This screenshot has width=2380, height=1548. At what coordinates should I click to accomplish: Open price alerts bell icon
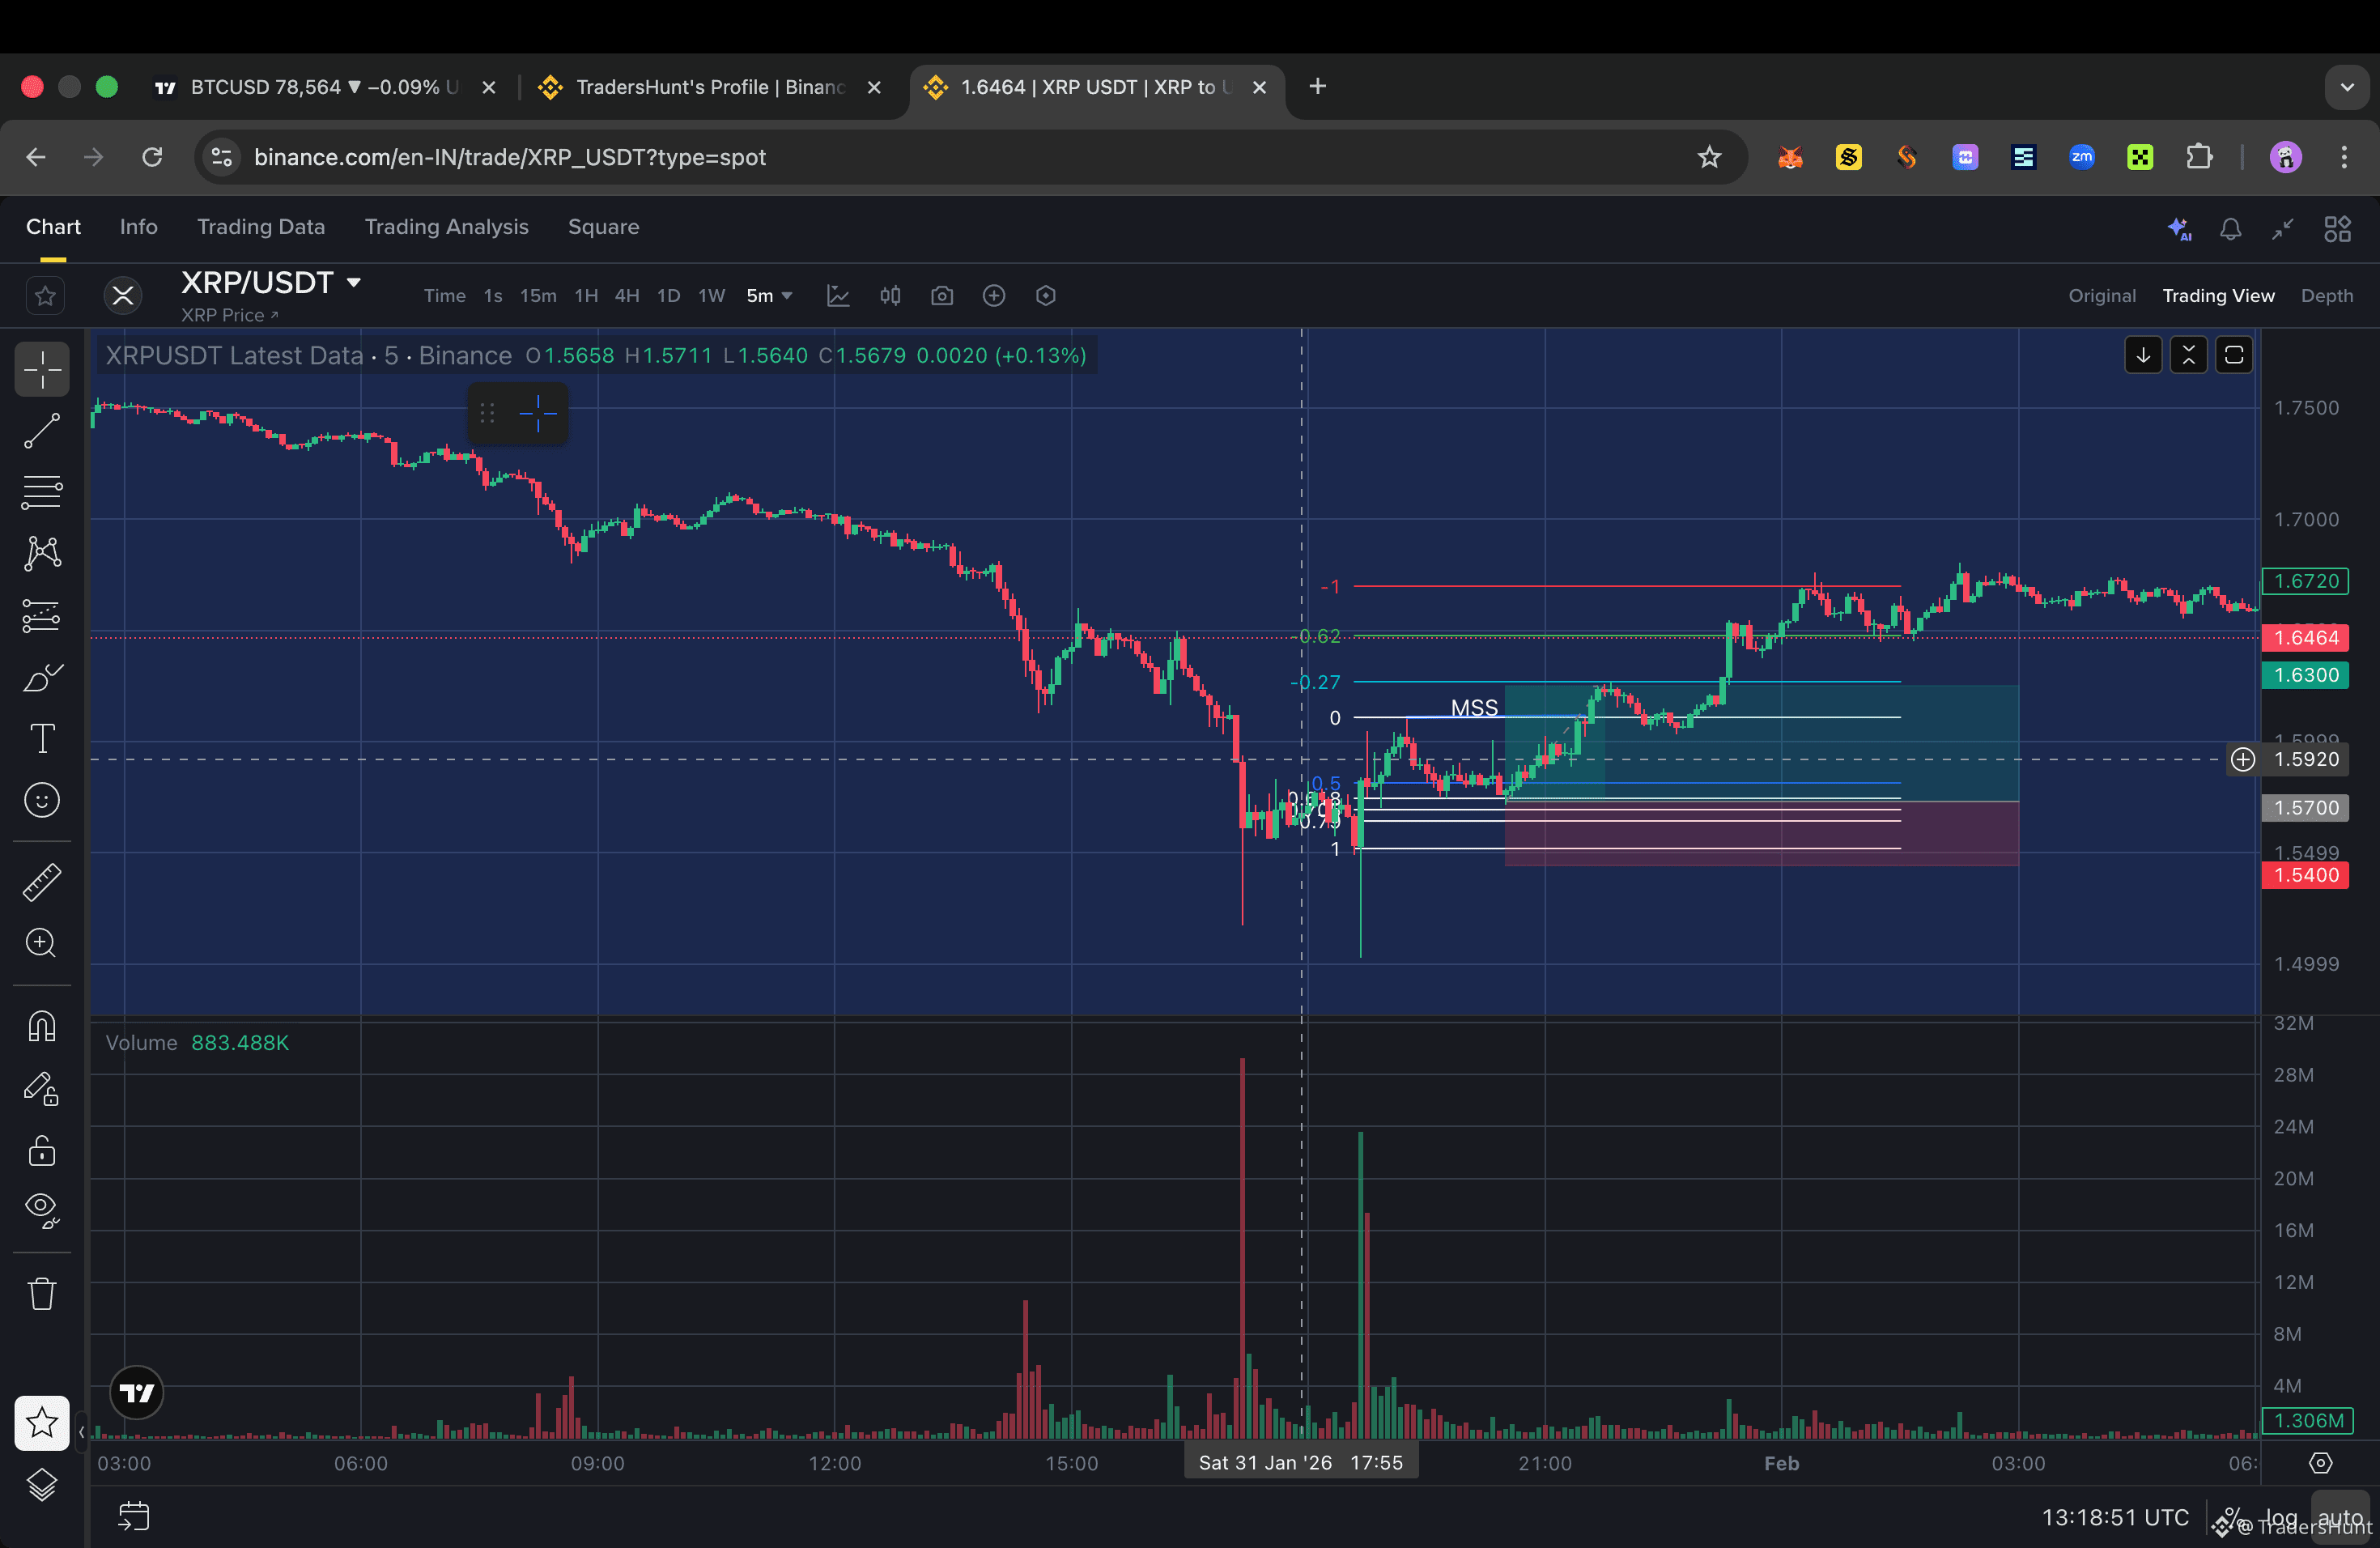(x=2230, y=229)
